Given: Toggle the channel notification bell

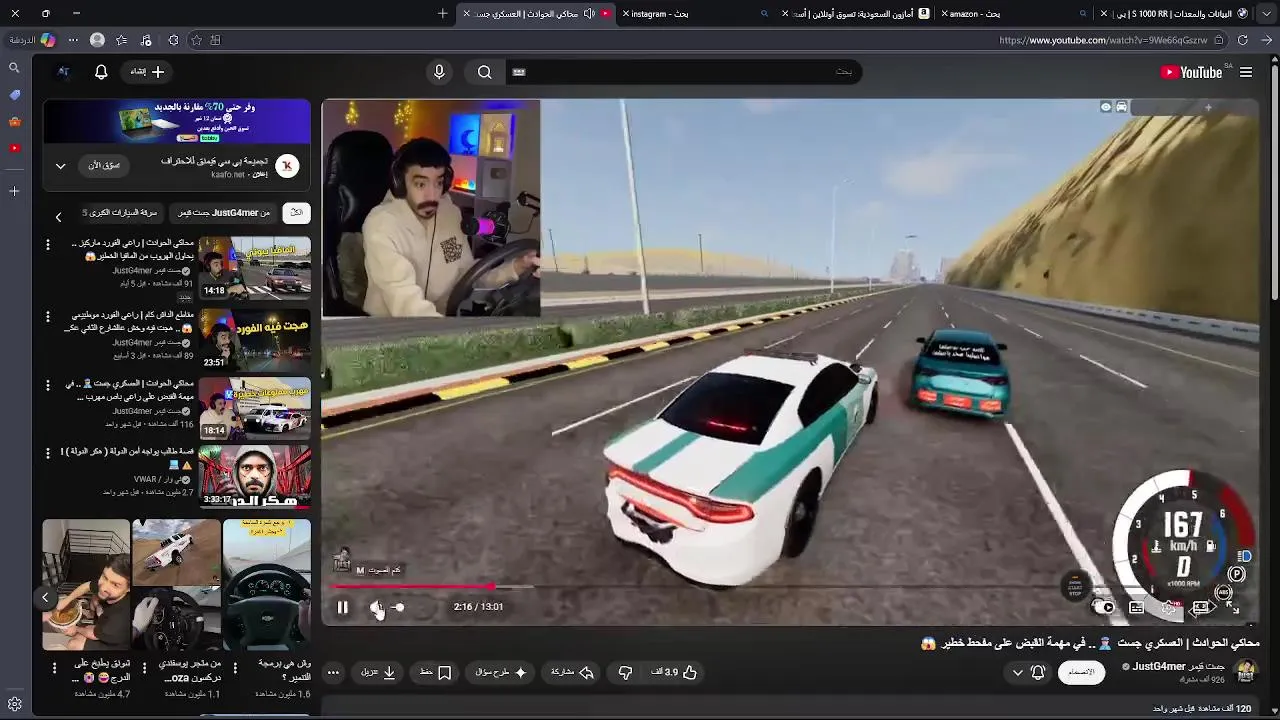Looking at the screenshot, I should 1038,673.
